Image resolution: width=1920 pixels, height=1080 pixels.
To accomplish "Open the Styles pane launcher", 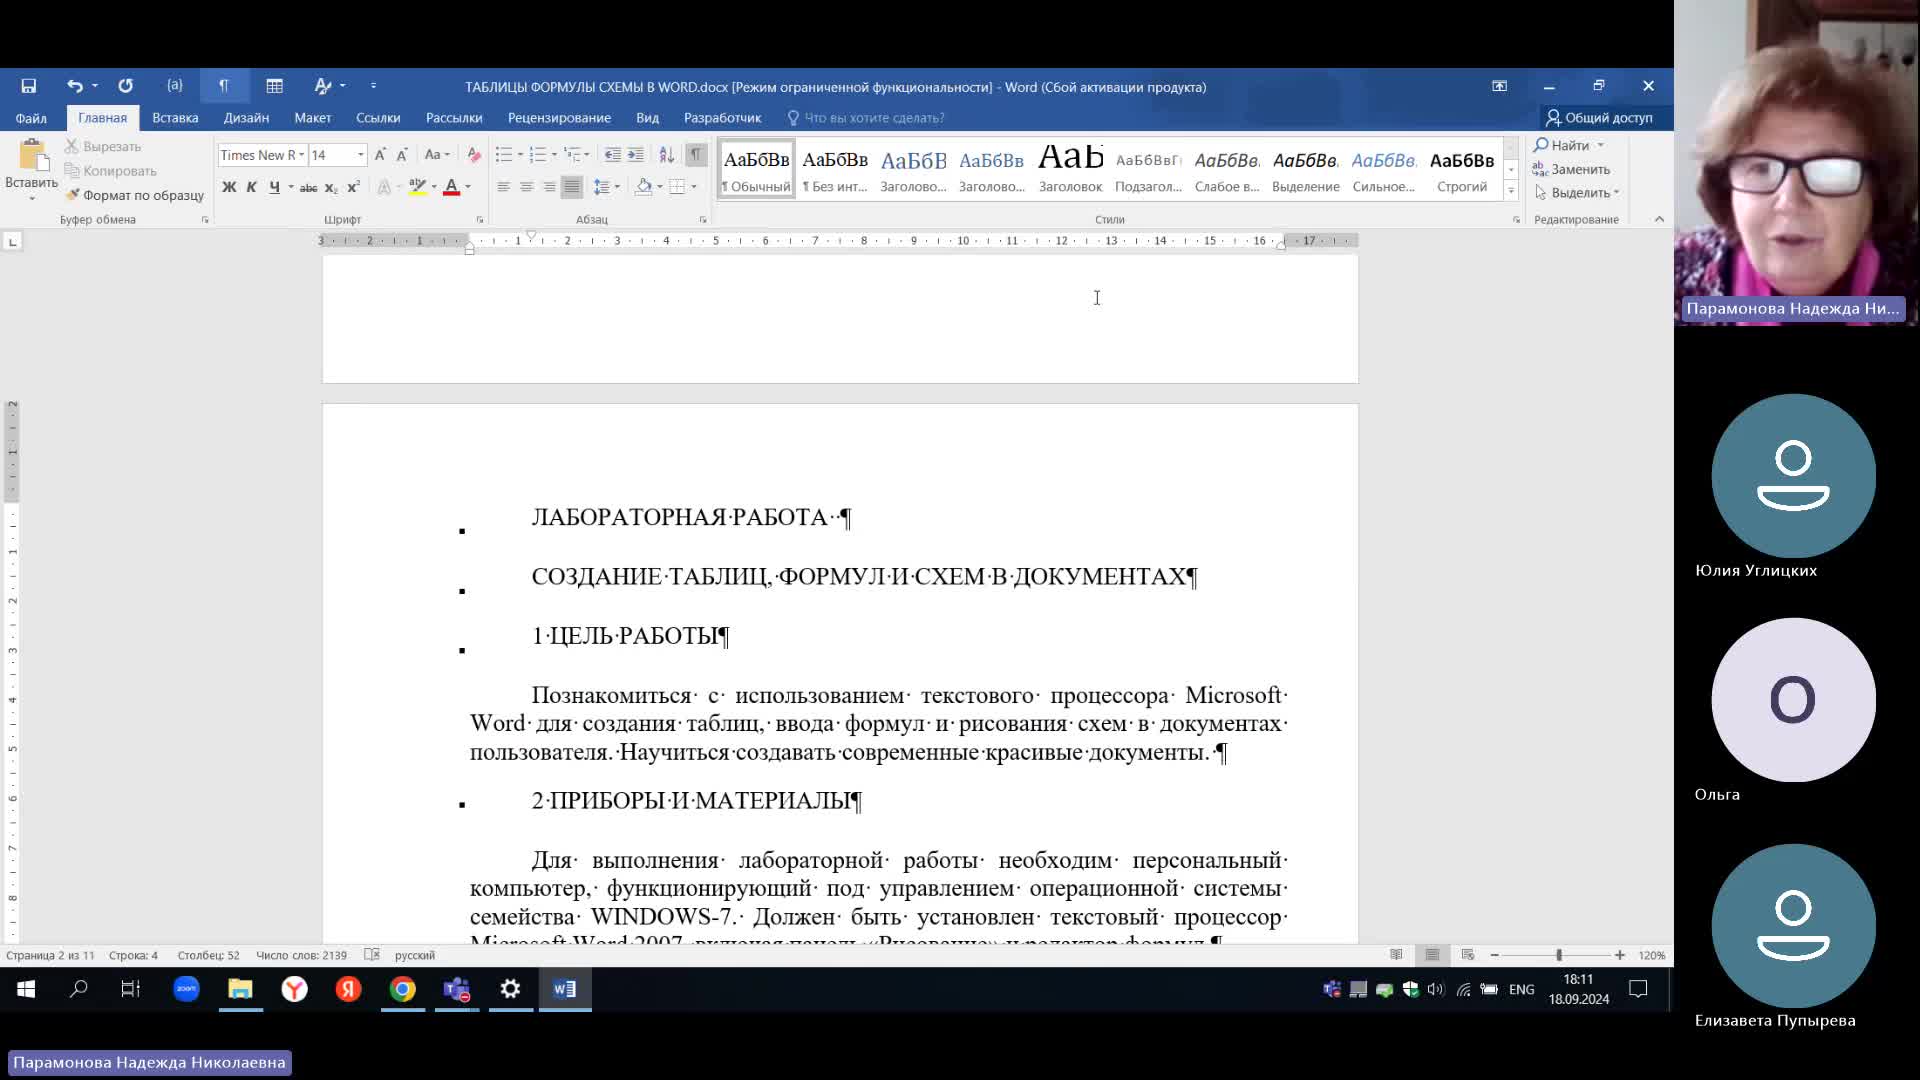I will click(x=1516, y=219).
